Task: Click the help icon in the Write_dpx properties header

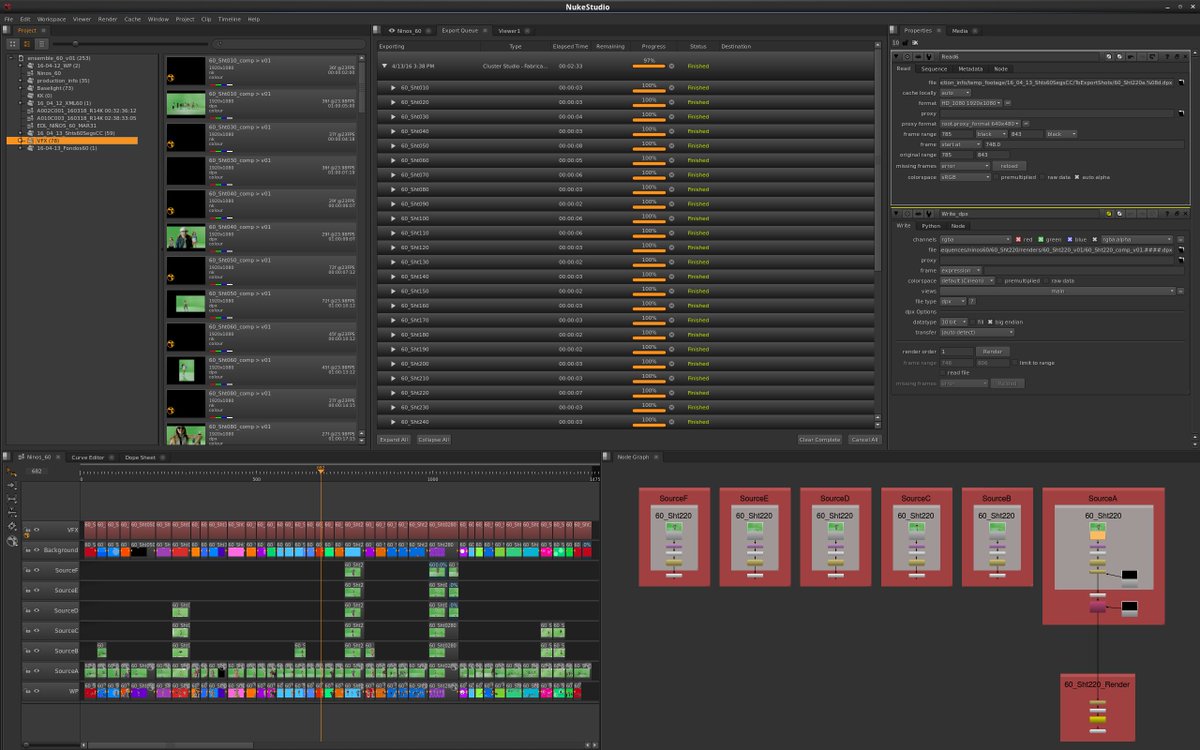Action: pos(1167,213)
